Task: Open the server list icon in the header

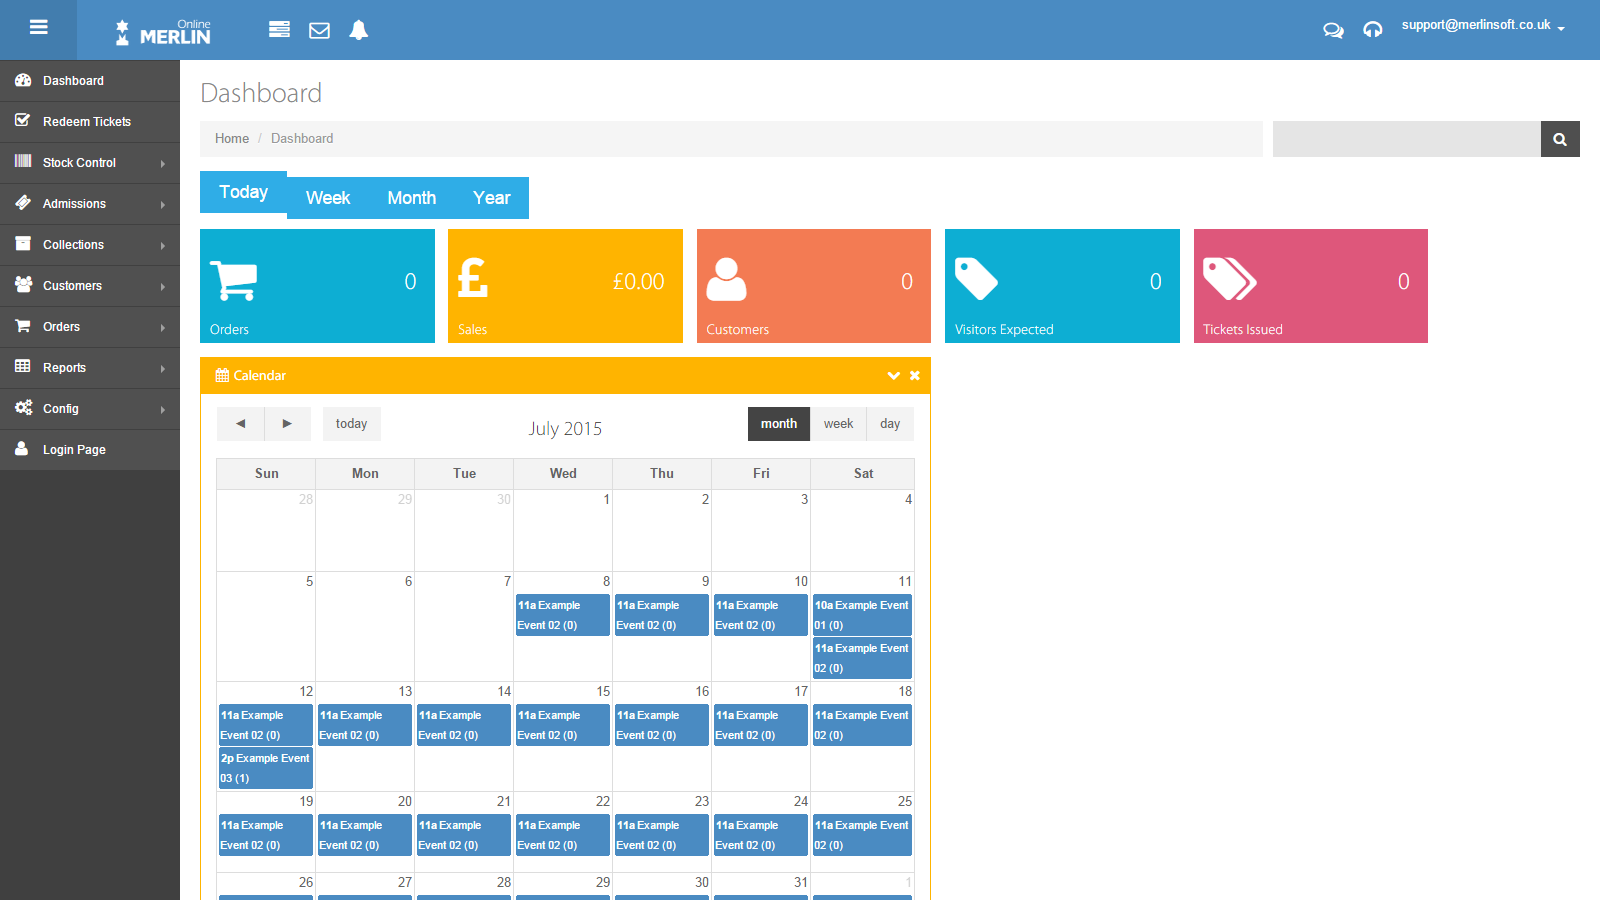Action: click(x=280, y=30)
